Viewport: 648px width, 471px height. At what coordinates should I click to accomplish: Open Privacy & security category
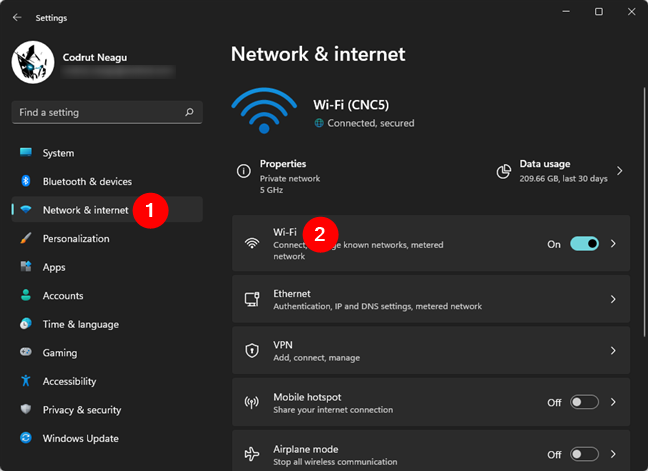point(107,409)
